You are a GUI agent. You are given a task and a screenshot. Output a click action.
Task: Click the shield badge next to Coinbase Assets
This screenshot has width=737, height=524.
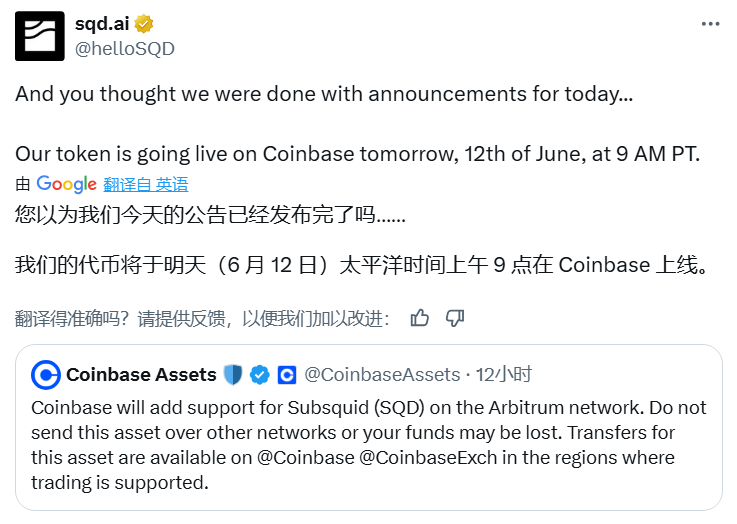pyautogui.click(x=233, y=375)
